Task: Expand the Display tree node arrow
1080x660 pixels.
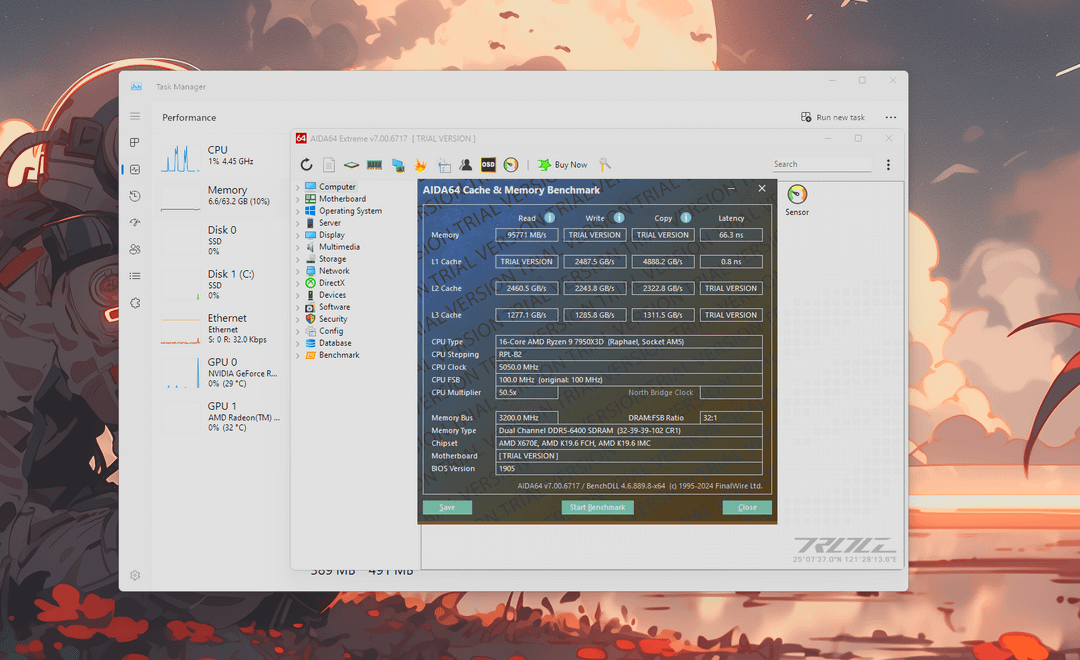Action: [298, 236]
